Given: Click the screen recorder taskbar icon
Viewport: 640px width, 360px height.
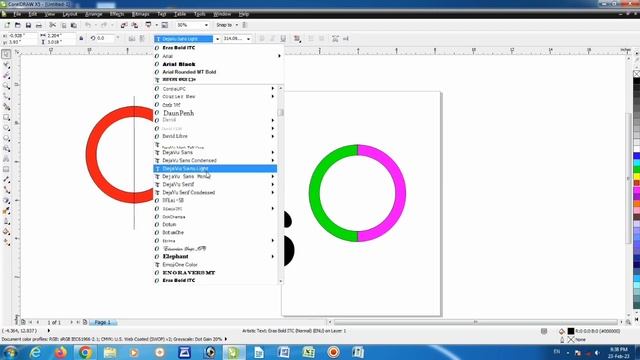Looking at the screenshot, I should click(x=333, y=352).
